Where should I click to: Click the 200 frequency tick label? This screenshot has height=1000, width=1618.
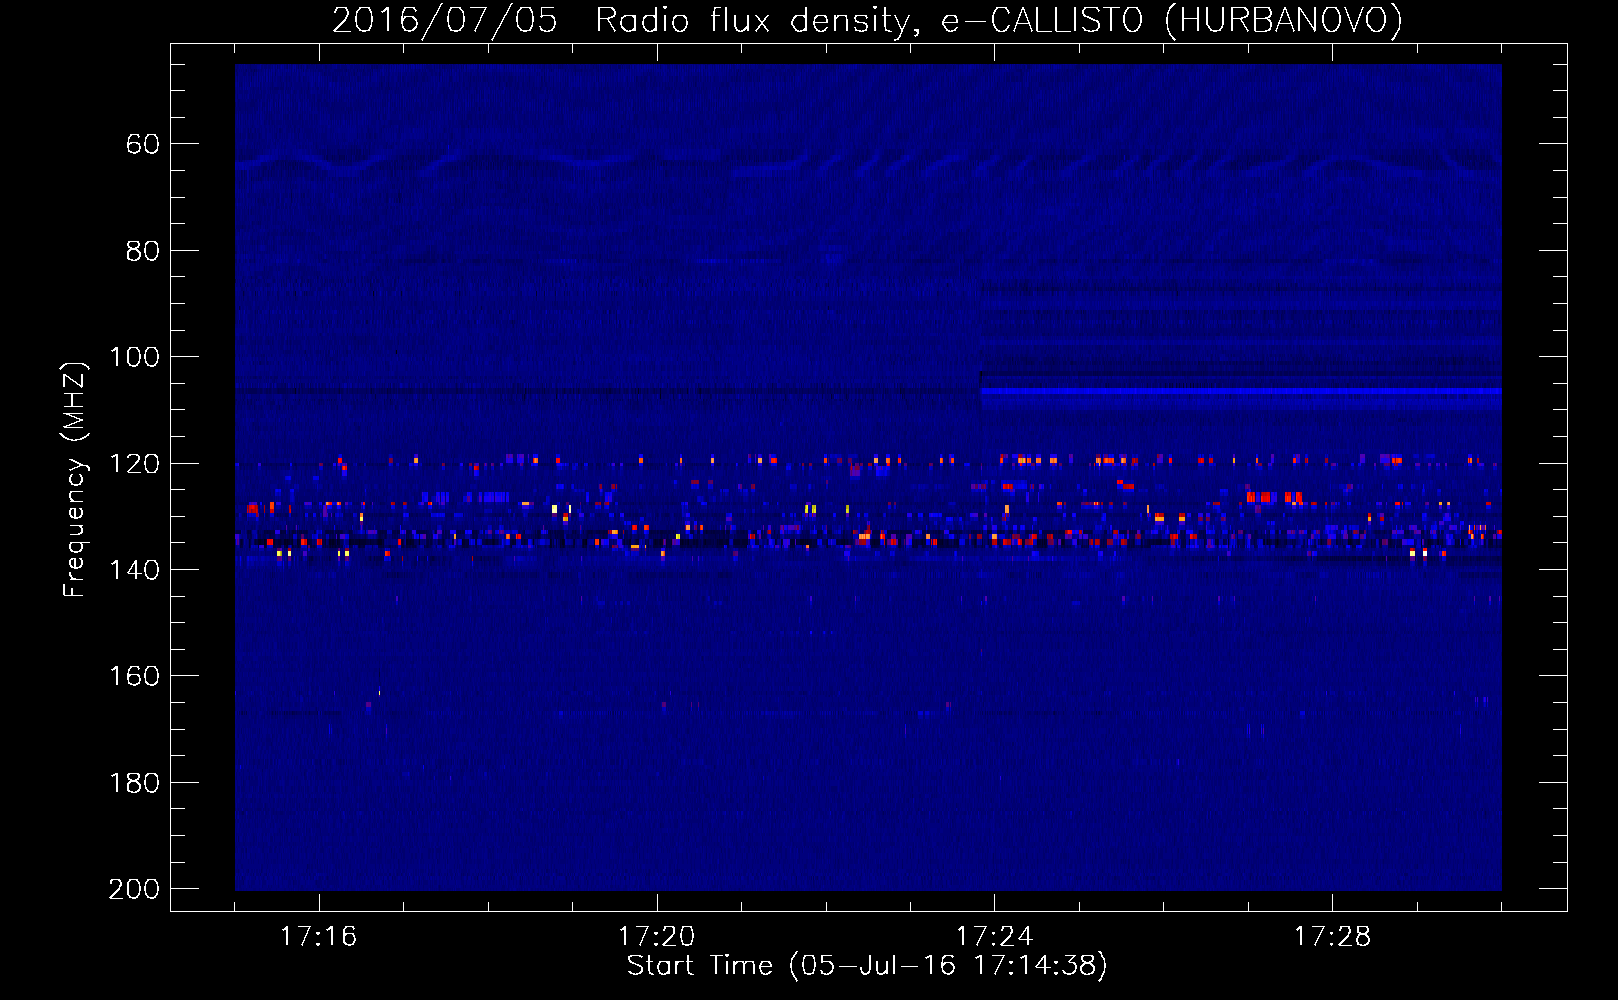coord(134,889)
